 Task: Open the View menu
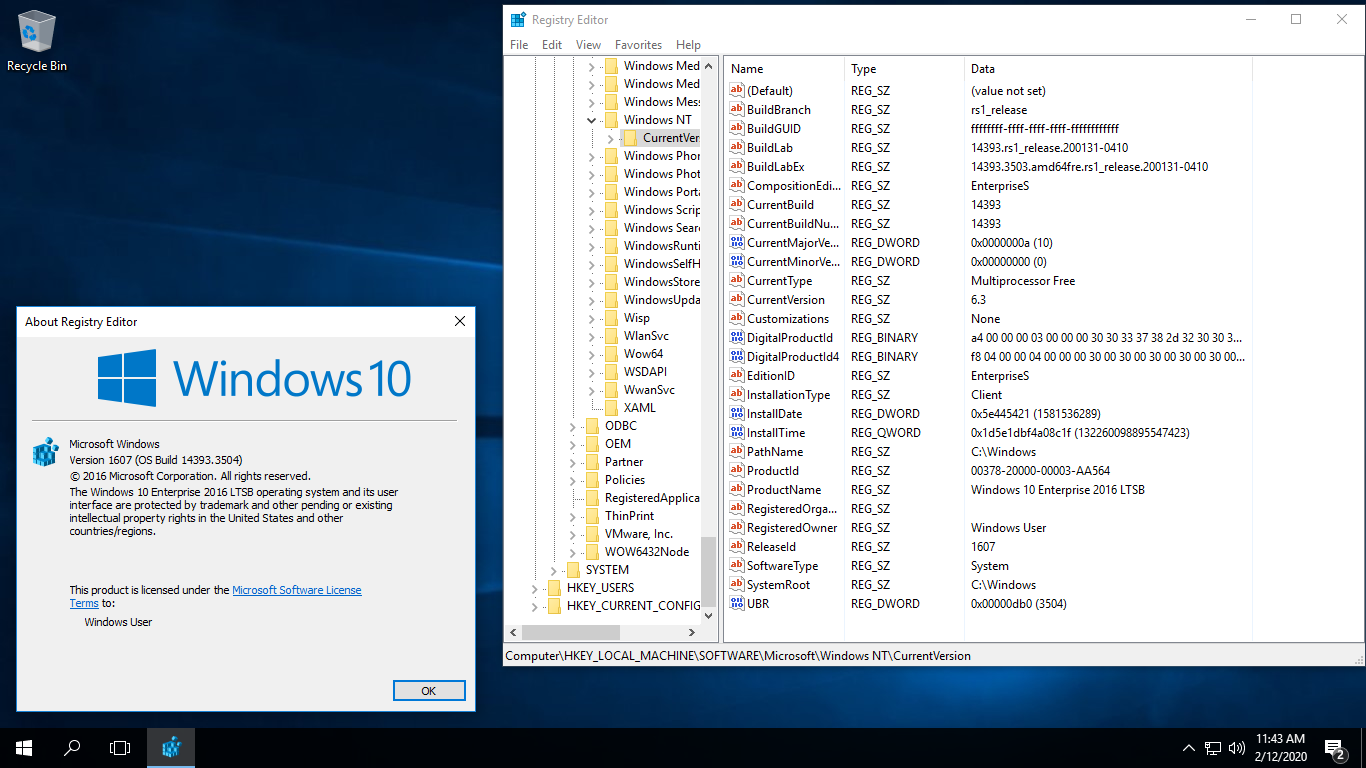coord(589,45)
